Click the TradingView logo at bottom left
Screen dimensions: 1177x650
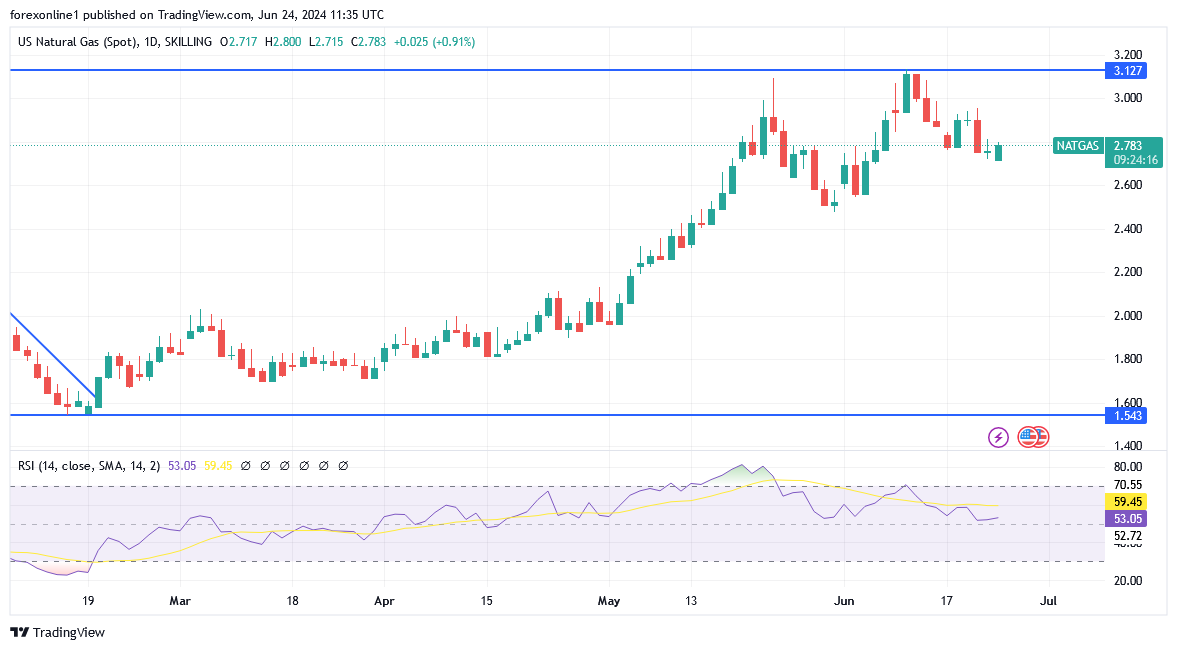point(57,632)
